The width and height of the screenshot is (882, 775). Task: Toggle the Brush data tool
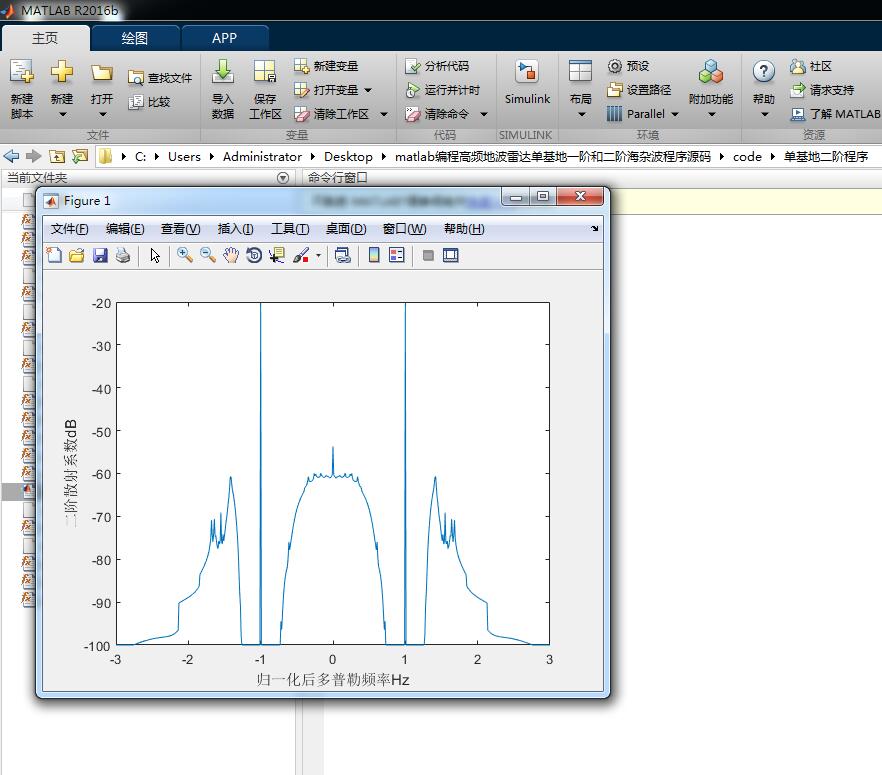pyautogui.click(x=301, y=255)
